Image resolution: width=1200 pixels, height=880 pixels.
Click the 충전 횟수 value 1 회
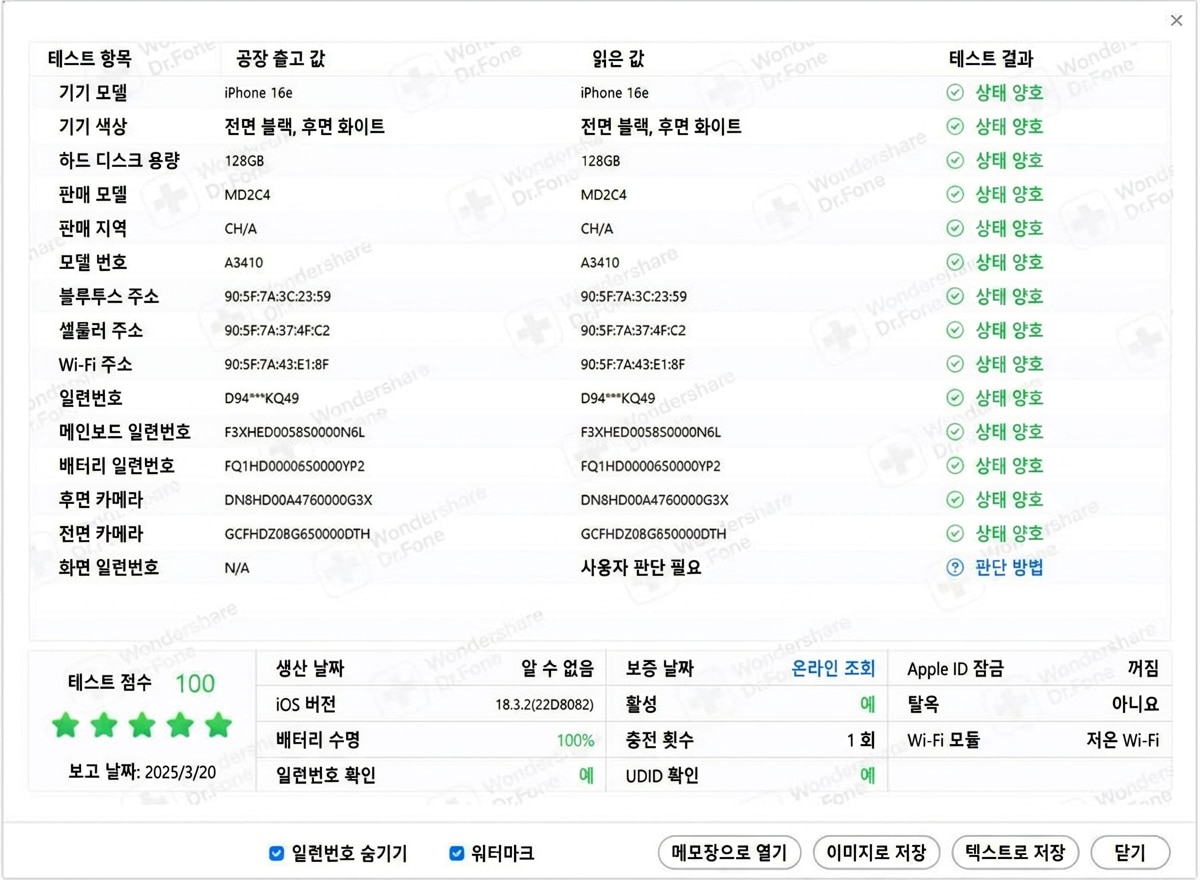[861, 741]
